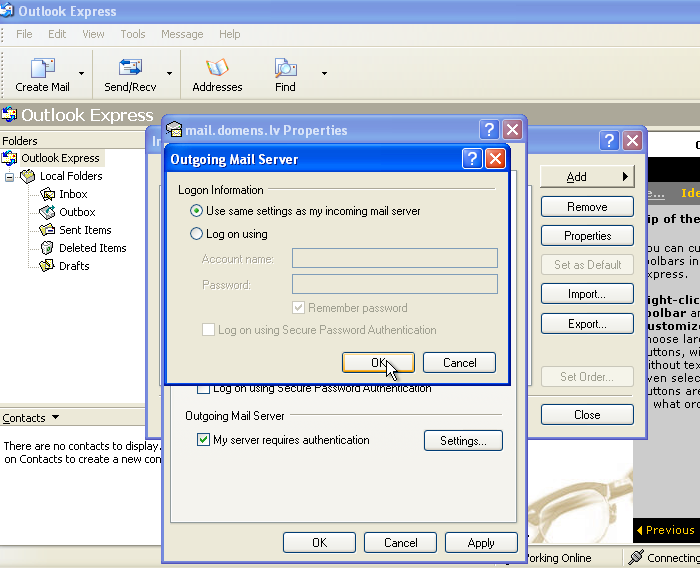Select Use same settings as incoming server

(x=196, y=211)
